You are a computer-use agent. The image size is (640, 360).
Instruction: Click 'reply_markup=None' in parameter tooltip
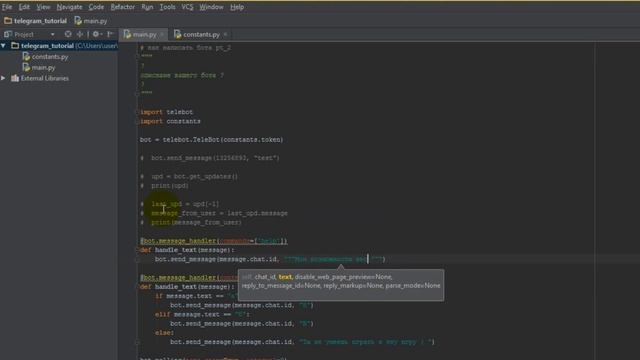[x=353, y=286]
